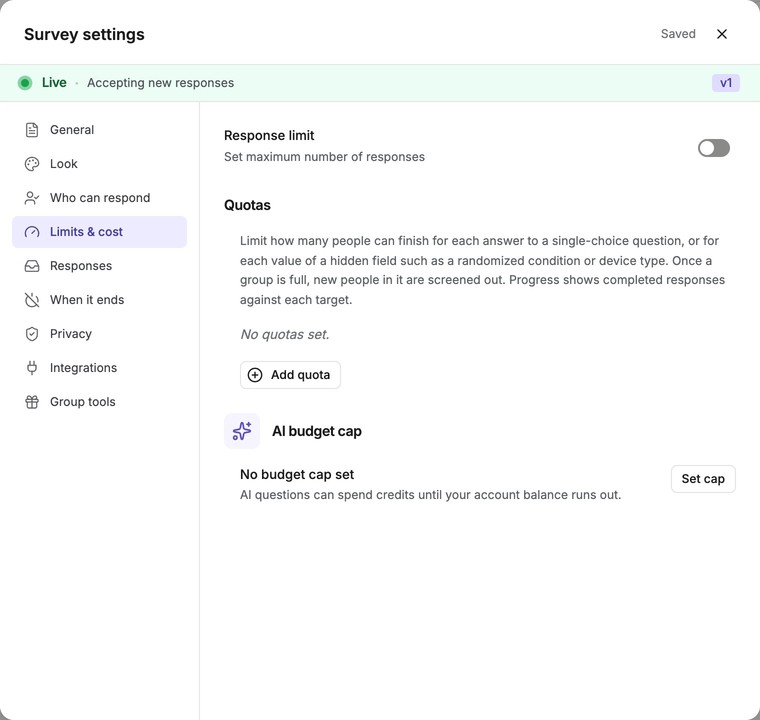Viewport: 760px width, 720px height.
Task: Click the Set cap button
Action: tap(703, 479)
